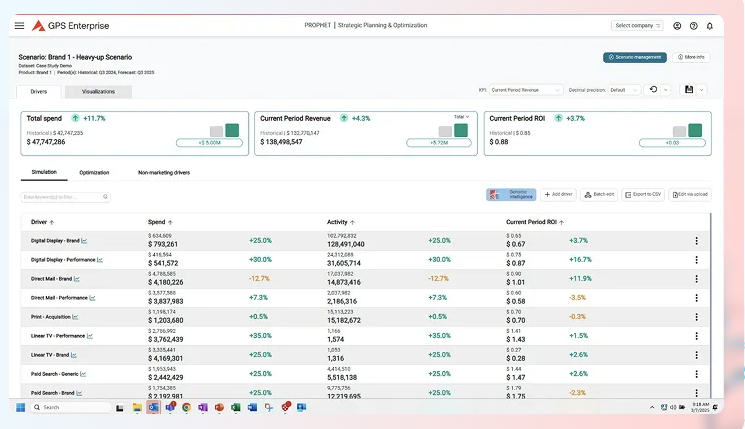745x429 pixels.
Task: Select the Optimization tab
Action: (x=94, y=172)
